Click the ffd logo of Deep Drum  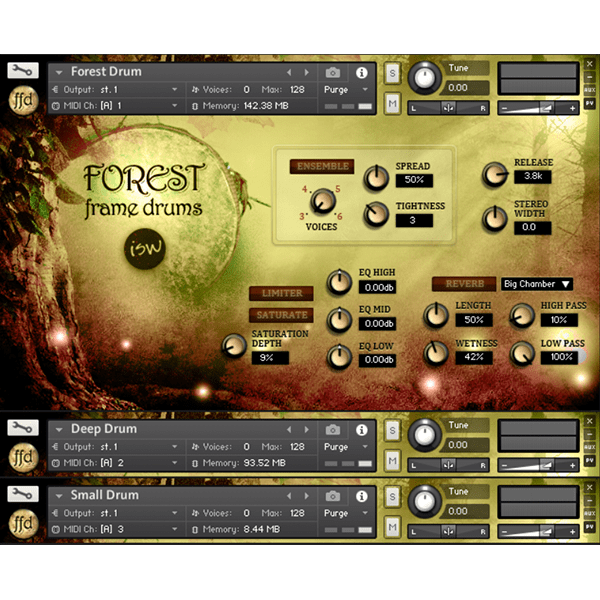23,458
